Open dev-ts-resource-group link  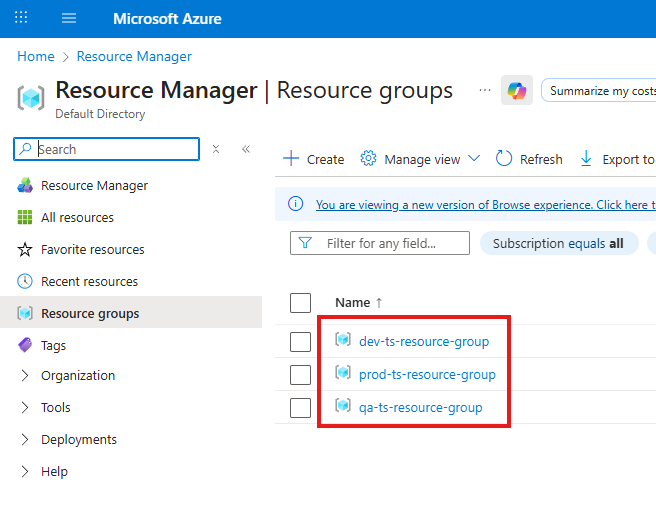[424, 341]
